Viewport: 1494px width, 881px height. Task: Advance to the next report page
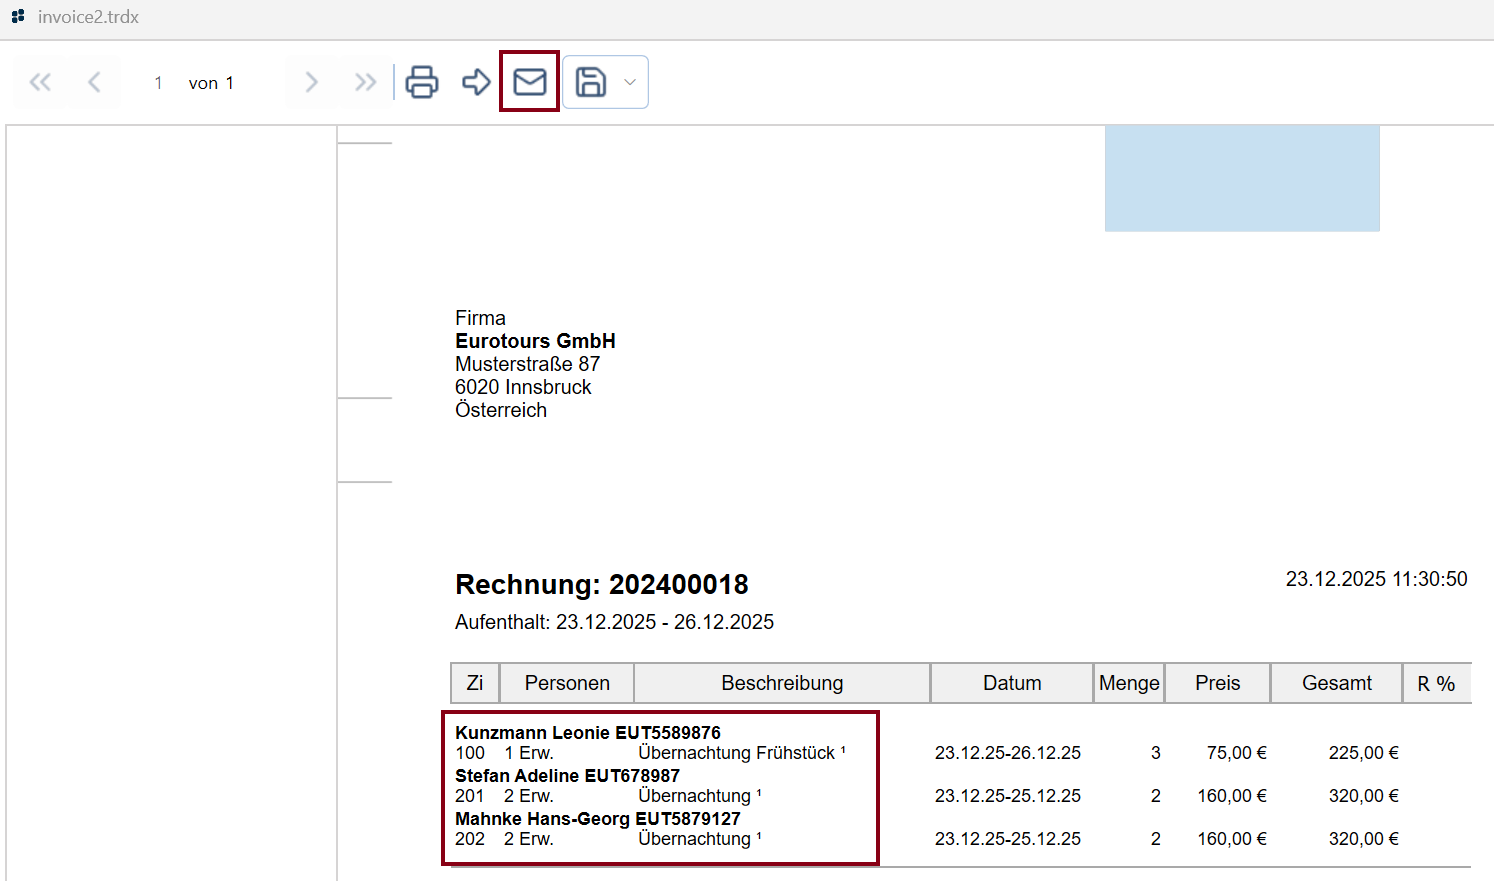click(x=311, y=82)
